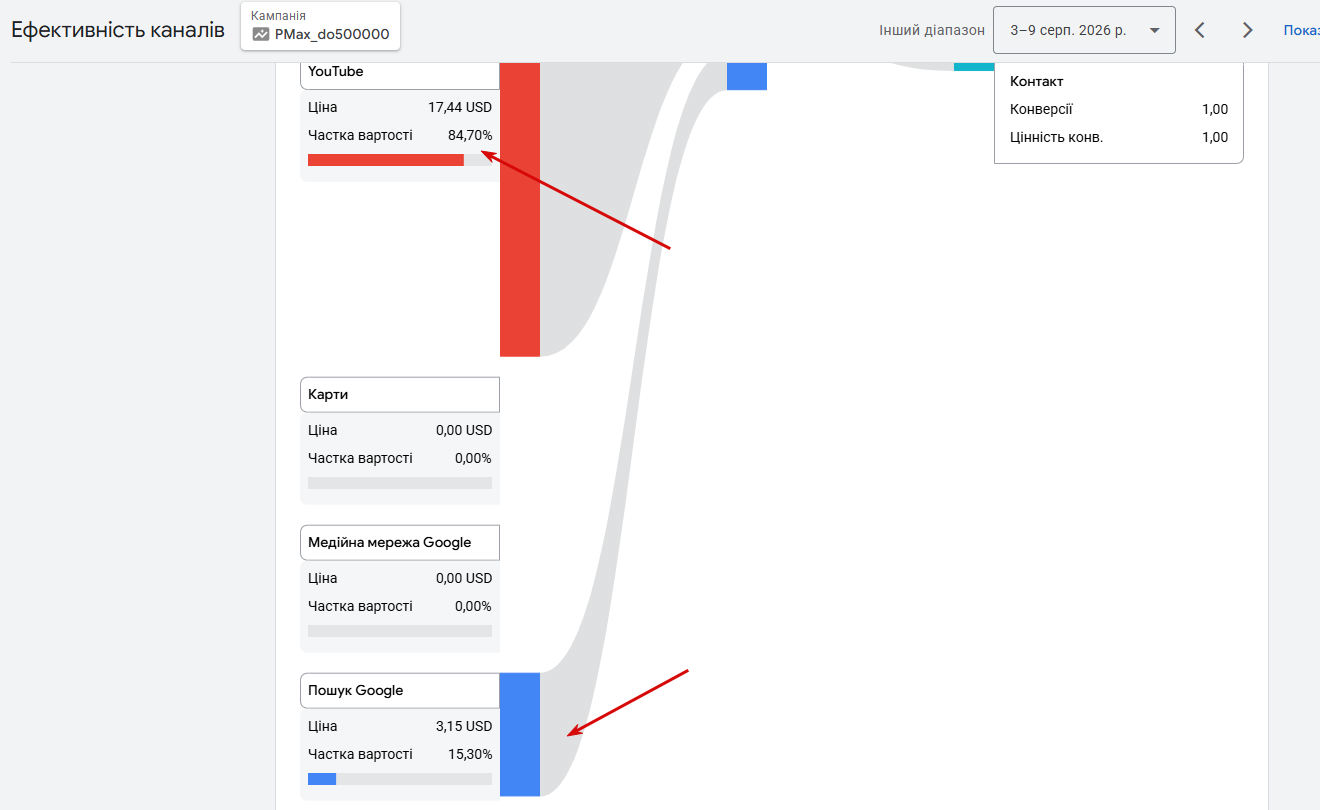Go to the next date range arrow
This screenshot has height=810, width=1320.
[1247, 30]
